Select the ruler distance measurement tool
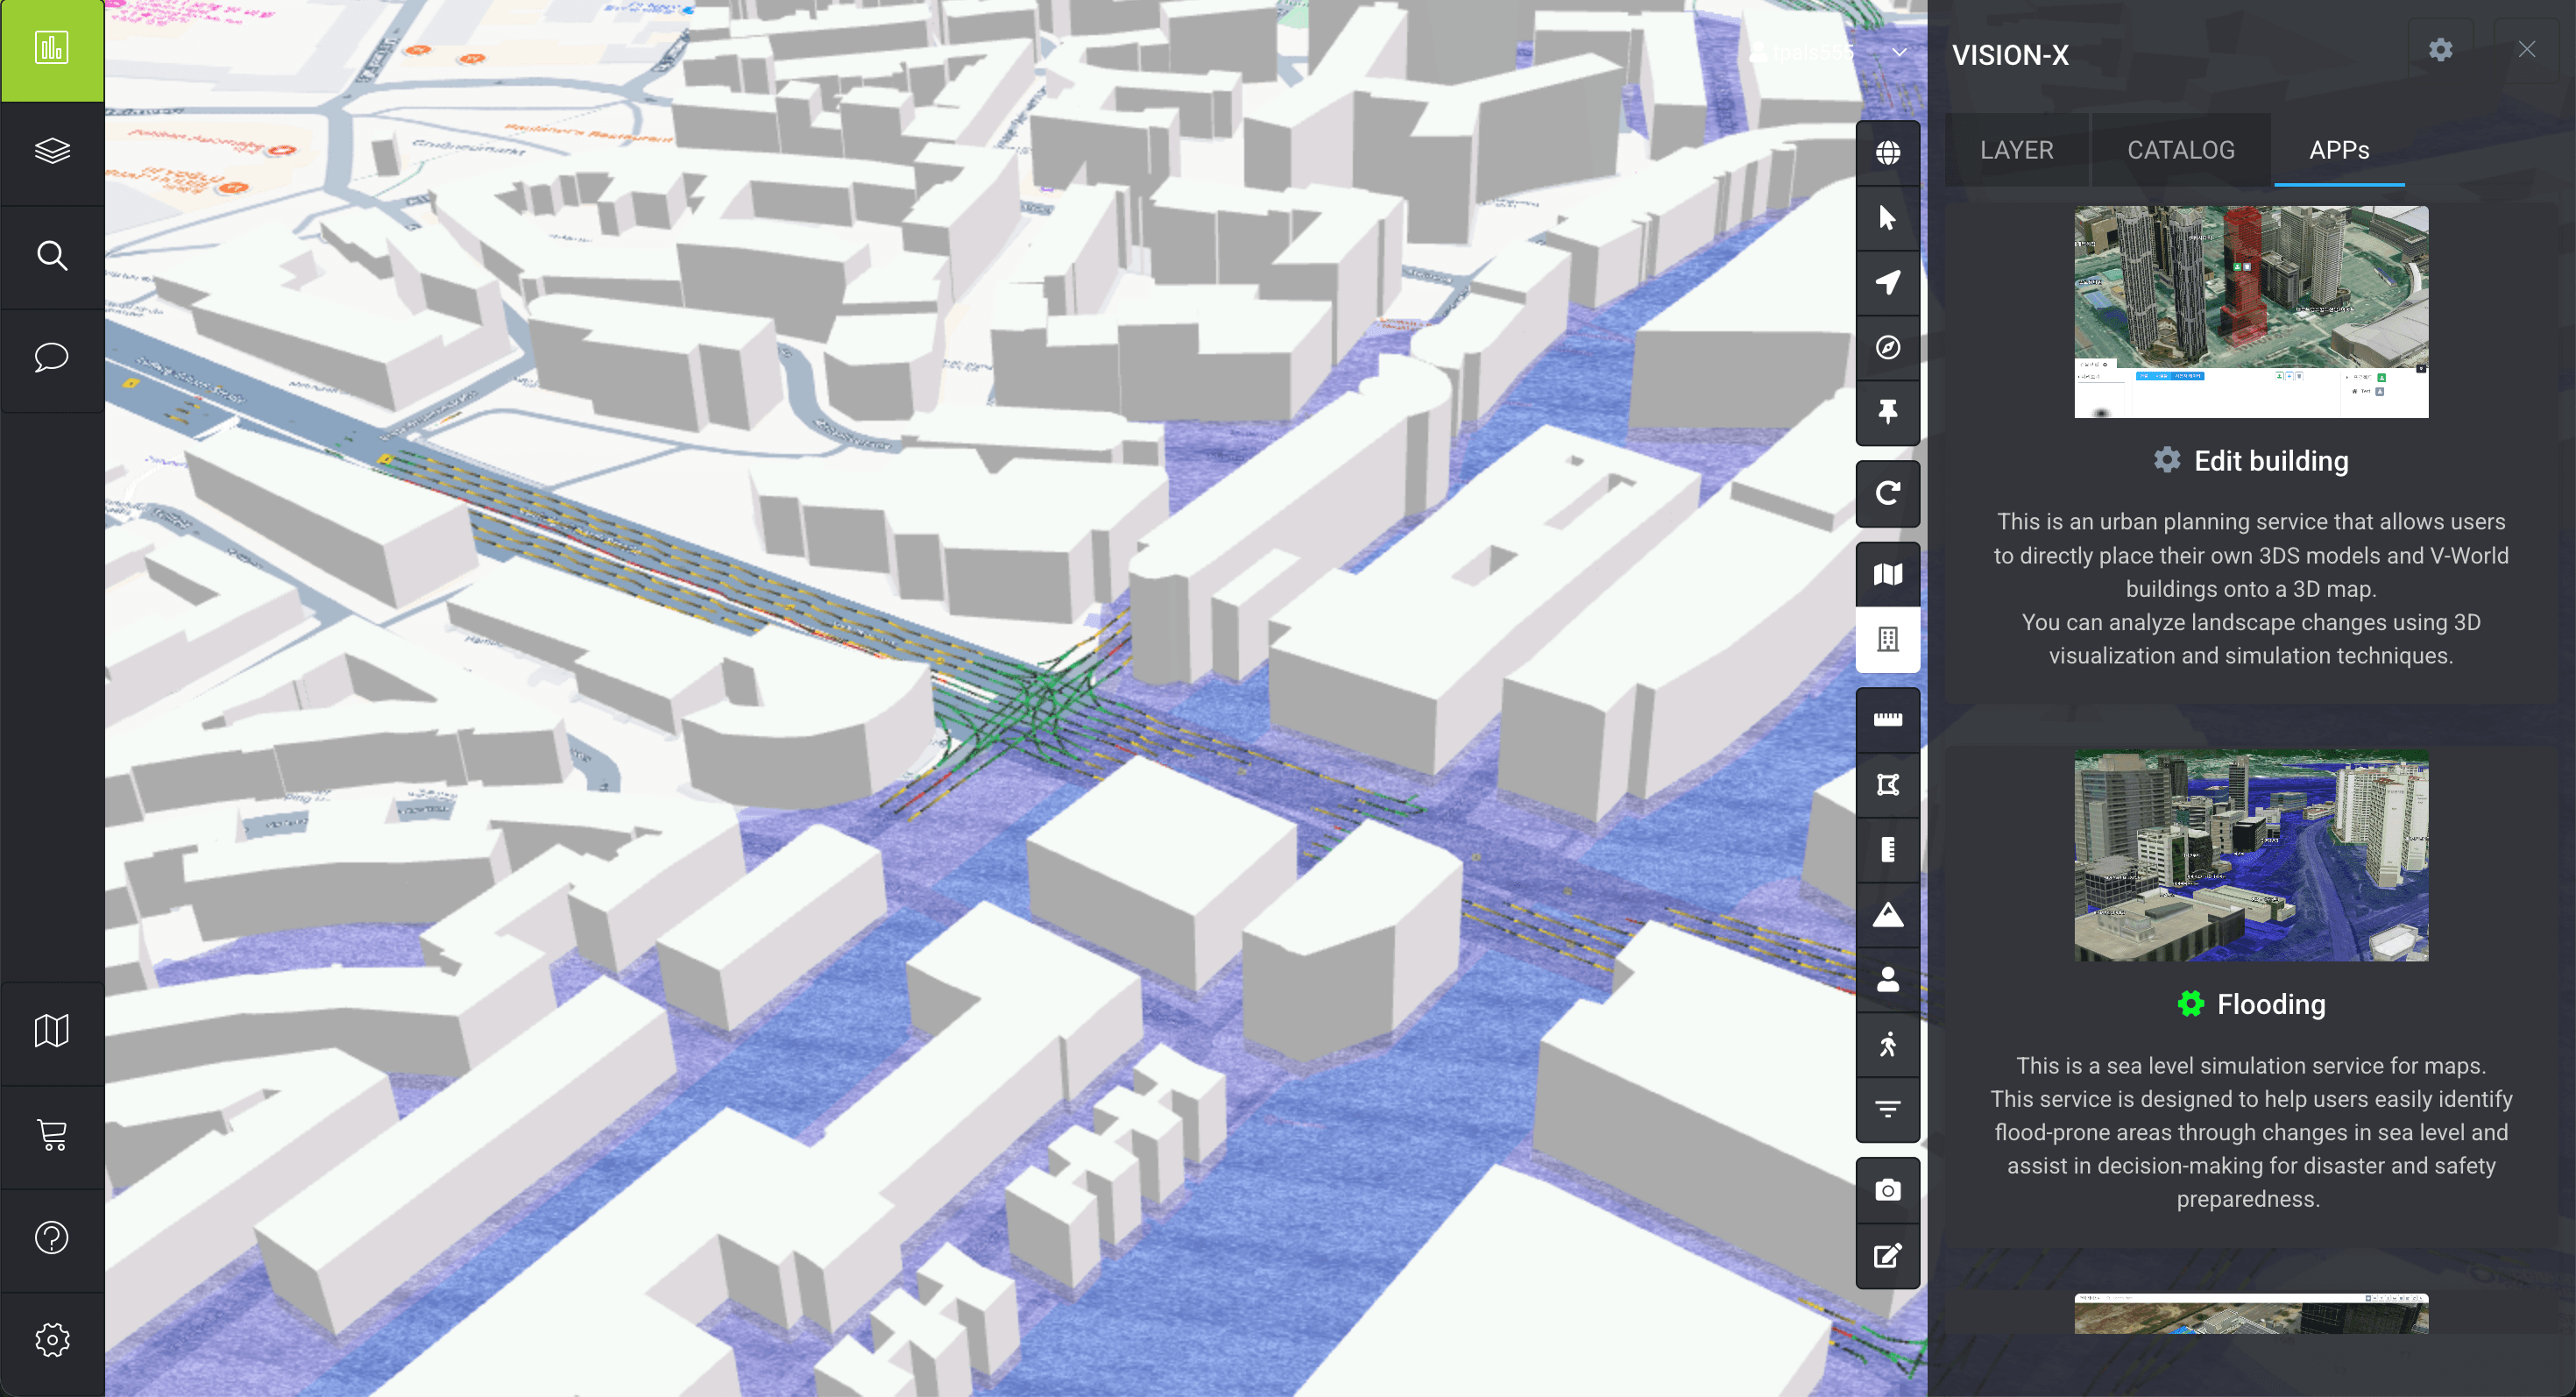2576x1397 pixels. [x=1888, y=720]
